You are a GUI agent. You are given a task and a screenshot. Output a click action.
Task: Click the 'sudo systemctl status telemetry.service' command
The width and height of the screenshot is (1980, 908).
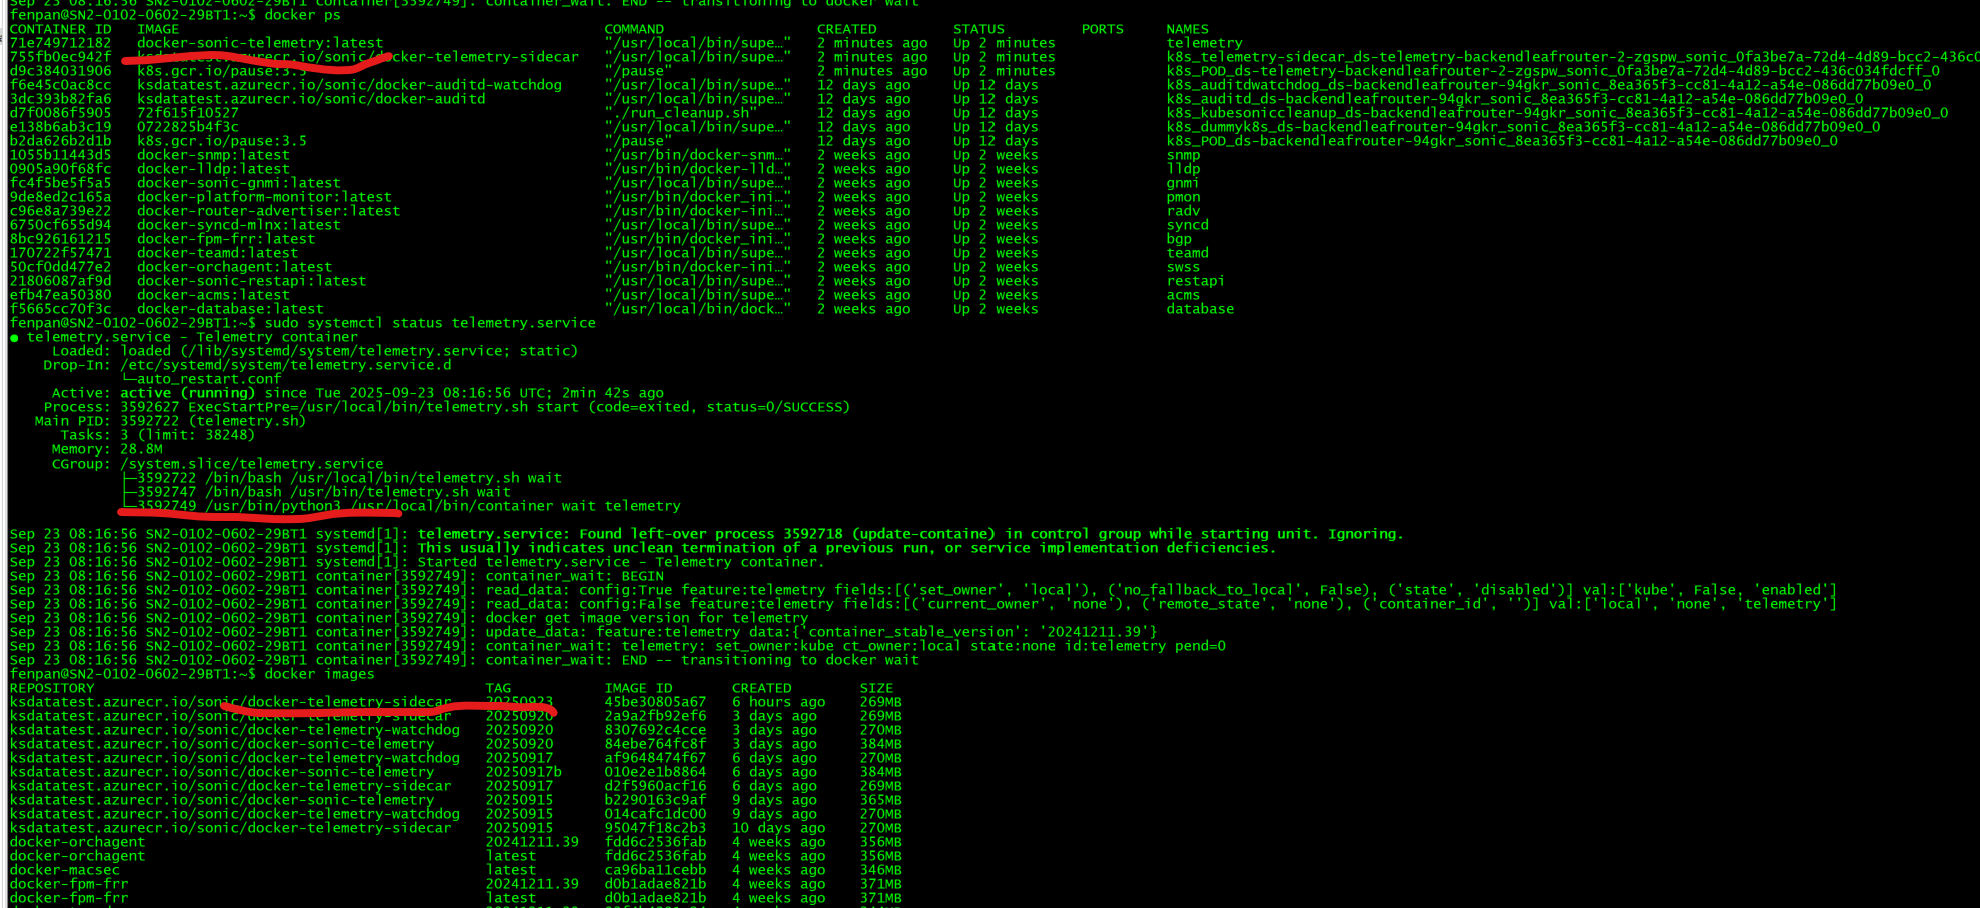click(x=430, y=323)
